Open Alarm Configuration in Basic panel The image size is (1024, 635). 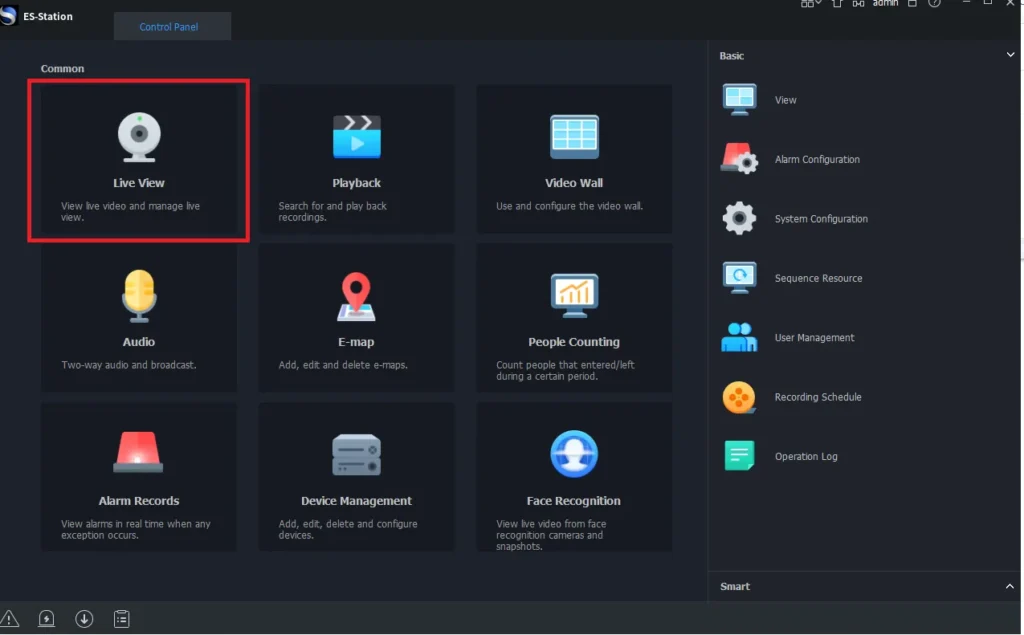[816, 160]
